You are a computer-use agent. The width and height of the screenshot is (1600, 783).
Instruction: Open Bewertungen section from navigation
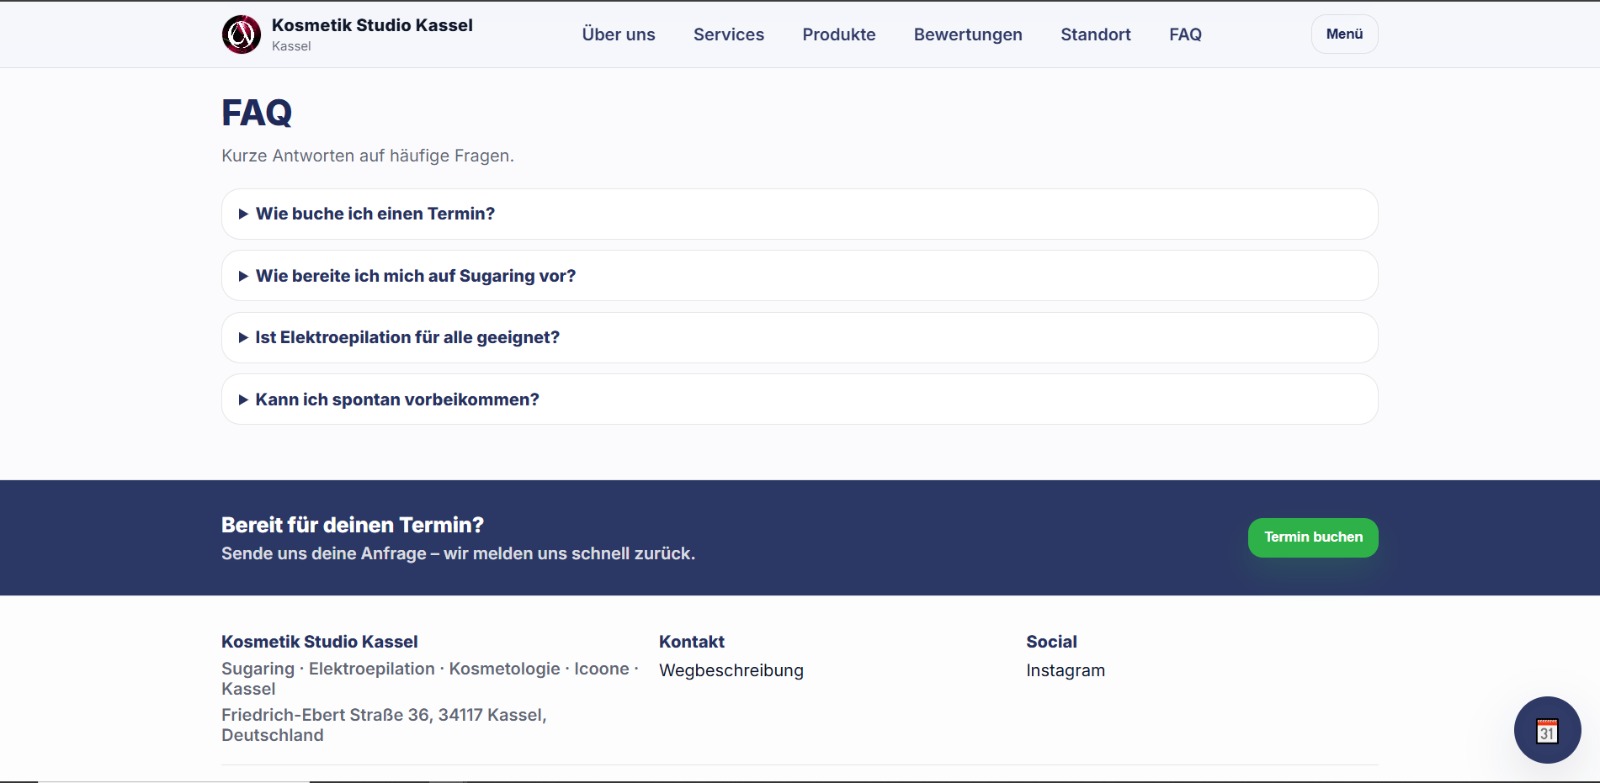point(967,35)
